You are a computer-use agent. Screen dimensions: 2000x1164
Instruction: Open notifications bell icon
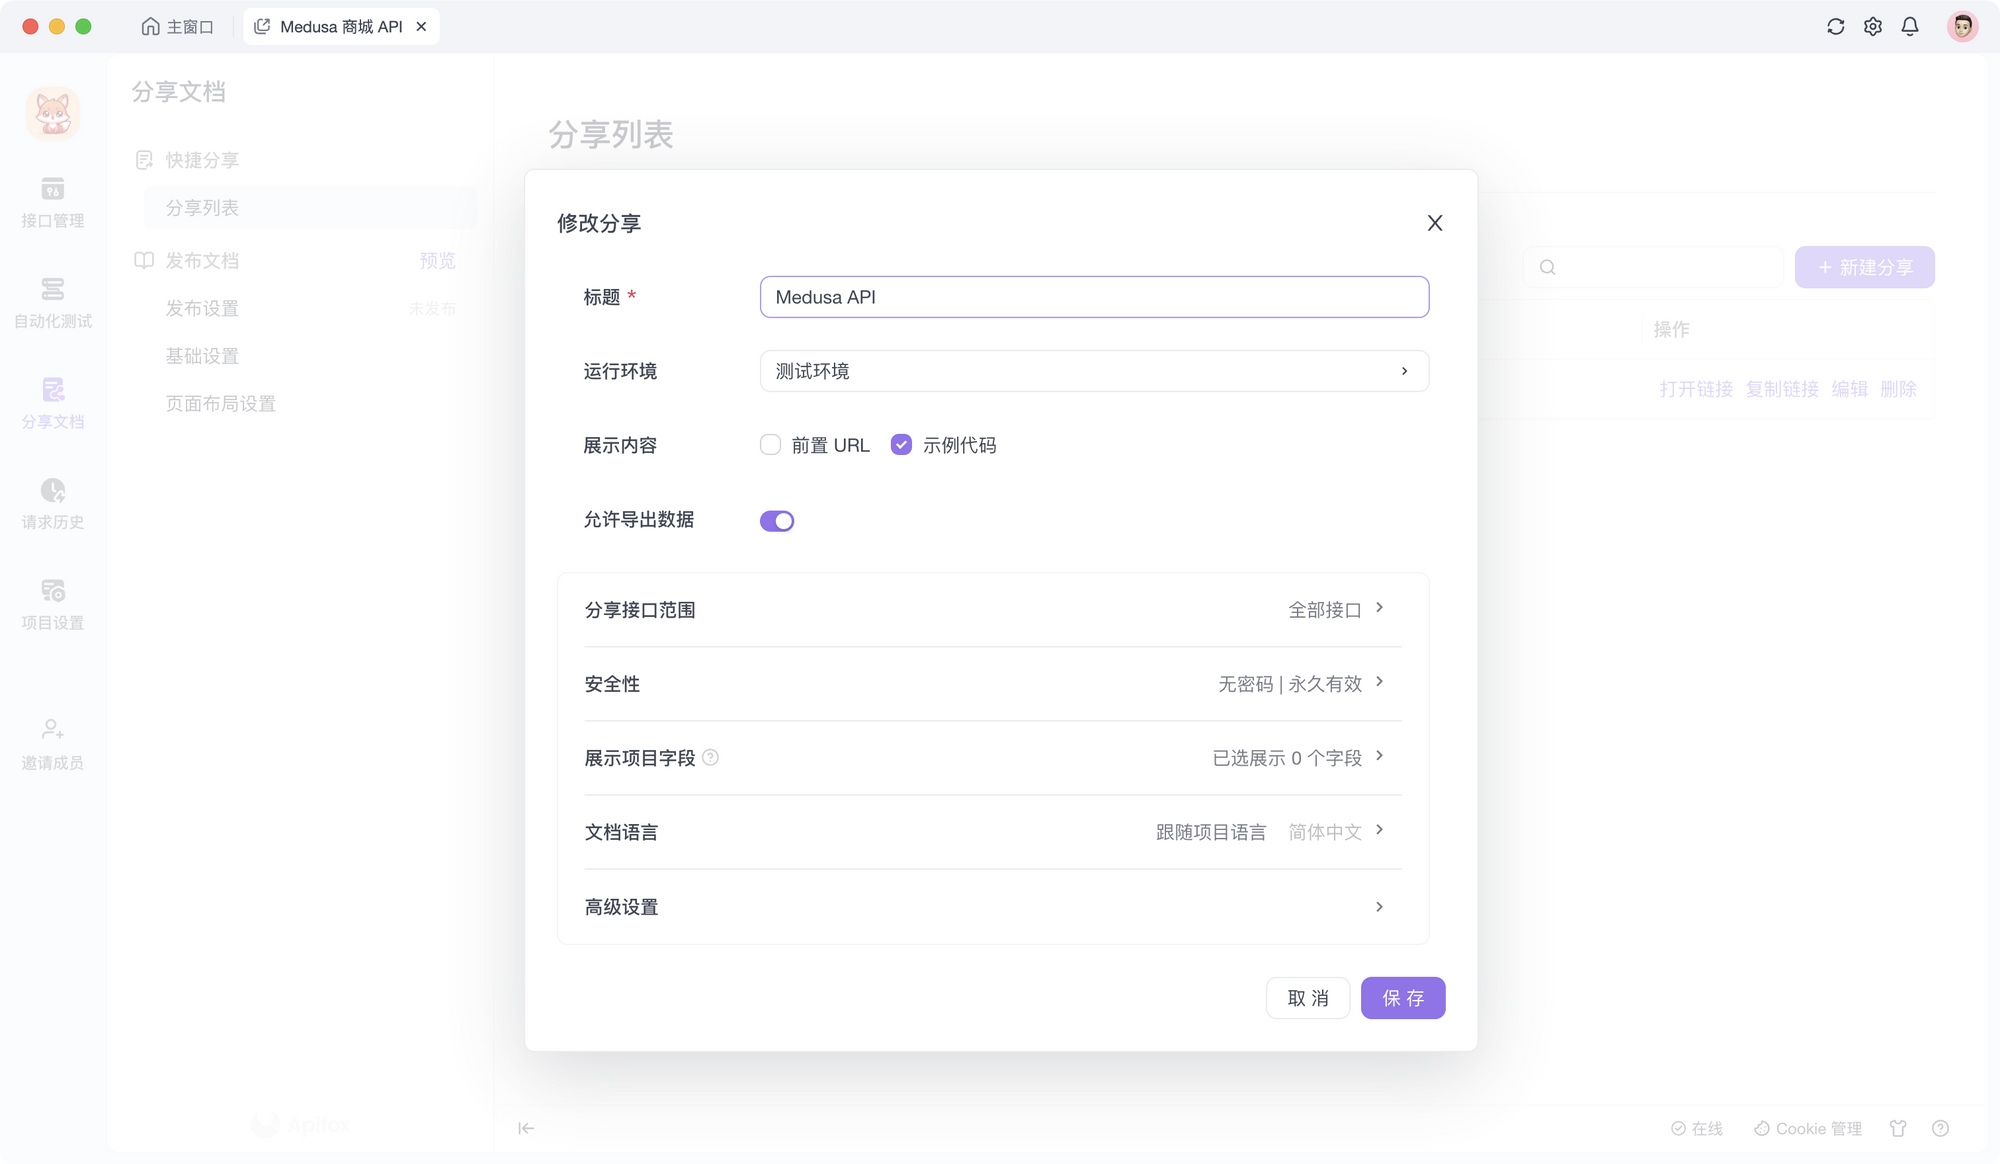pyautogui.click(x=1910, y=27)
